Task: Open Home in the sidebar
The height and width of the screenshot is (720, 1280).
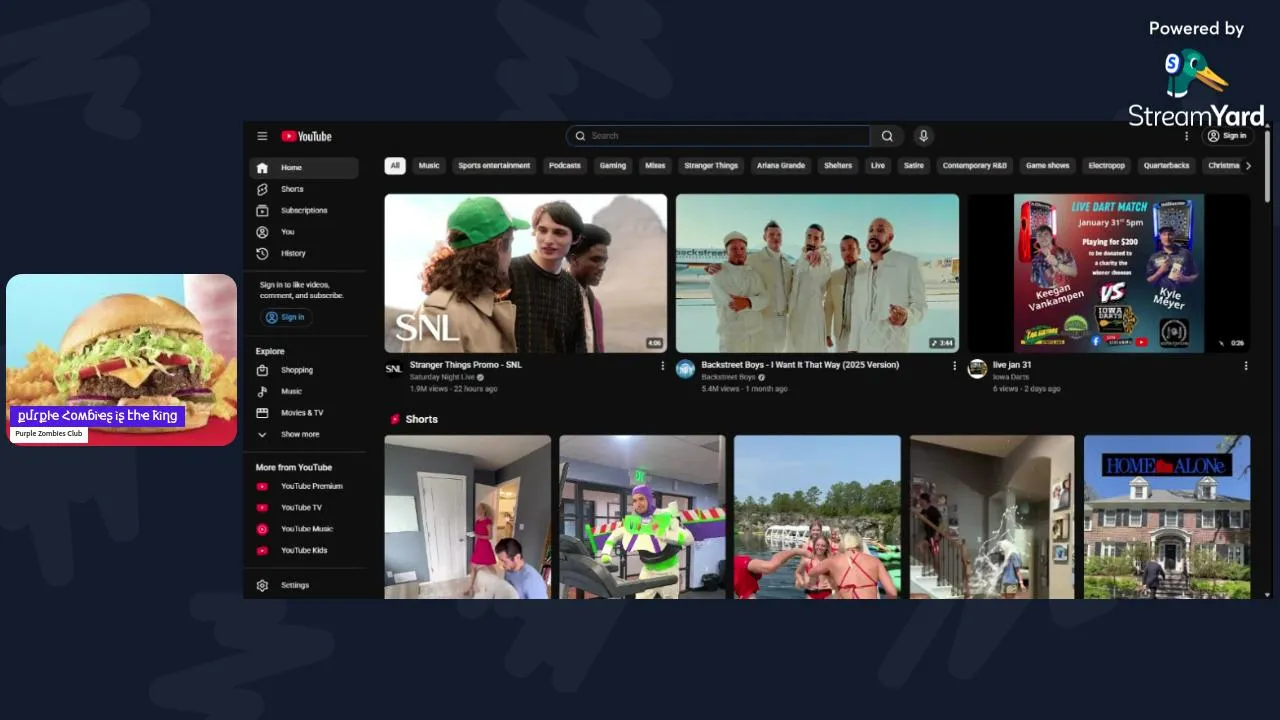Action: (x=304, y=168)
